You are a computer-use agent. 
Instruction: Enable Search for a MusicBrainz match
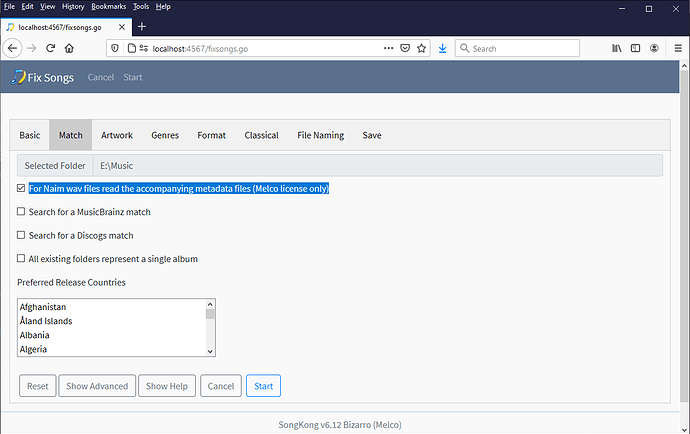coord(21,211)
